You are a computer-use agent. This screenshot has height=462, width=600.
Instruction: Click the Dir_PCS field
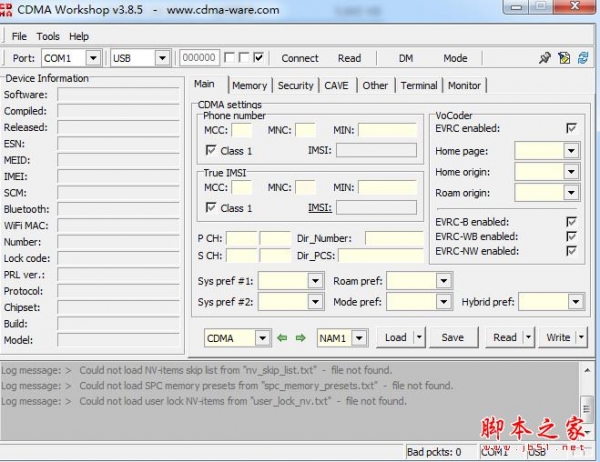[x=381, y=255]
